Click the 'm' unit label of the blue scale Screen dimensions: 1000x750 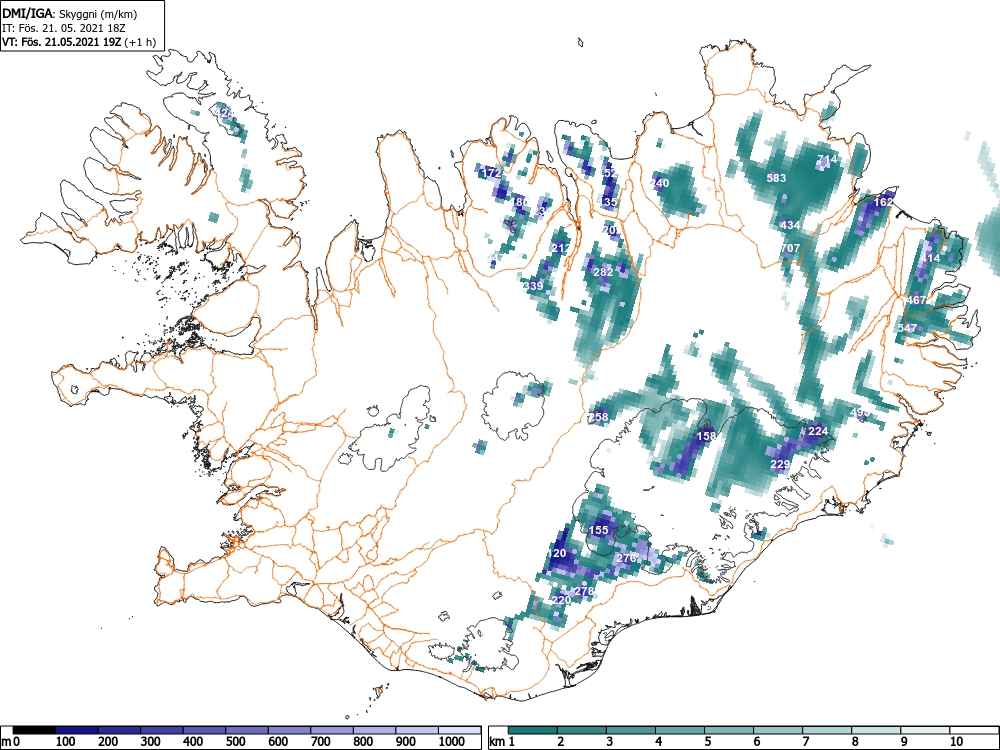pyautogui.click(x=6, y=742)
